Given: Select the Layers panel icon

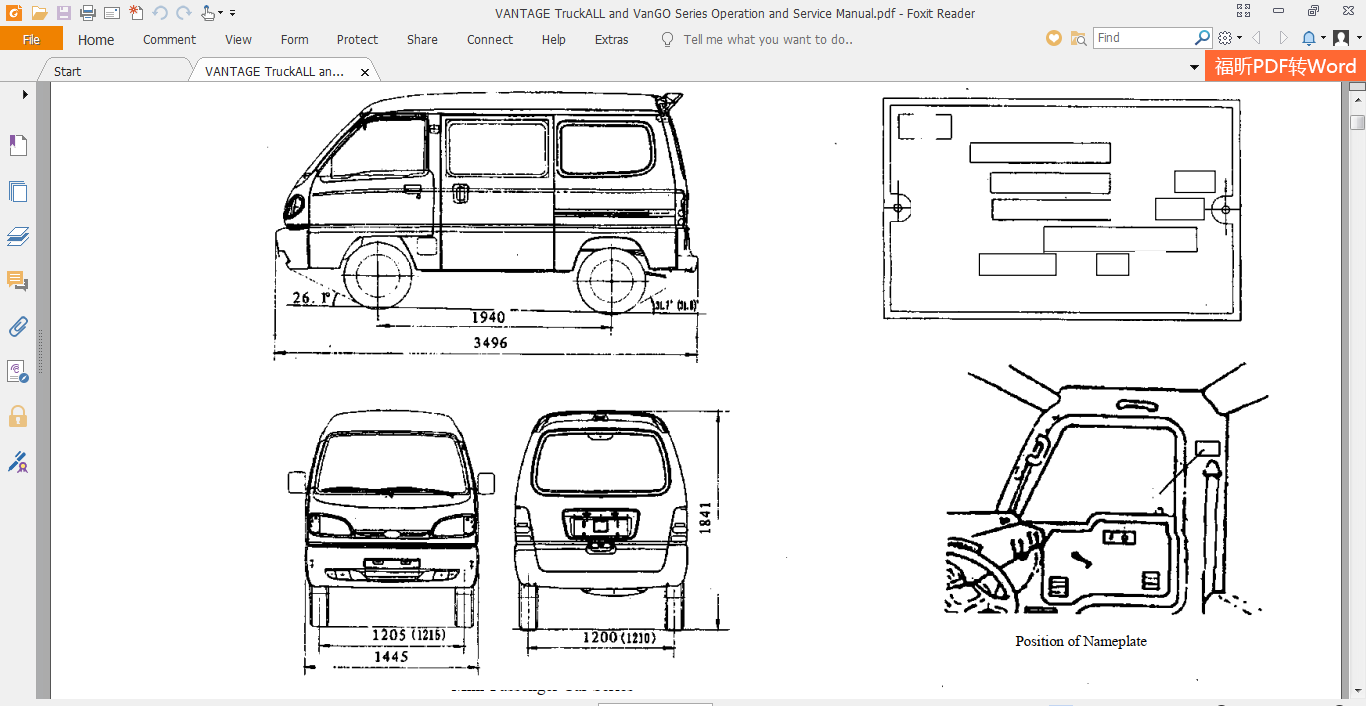Looking at the screenshot, I should [x=18, y=237].
